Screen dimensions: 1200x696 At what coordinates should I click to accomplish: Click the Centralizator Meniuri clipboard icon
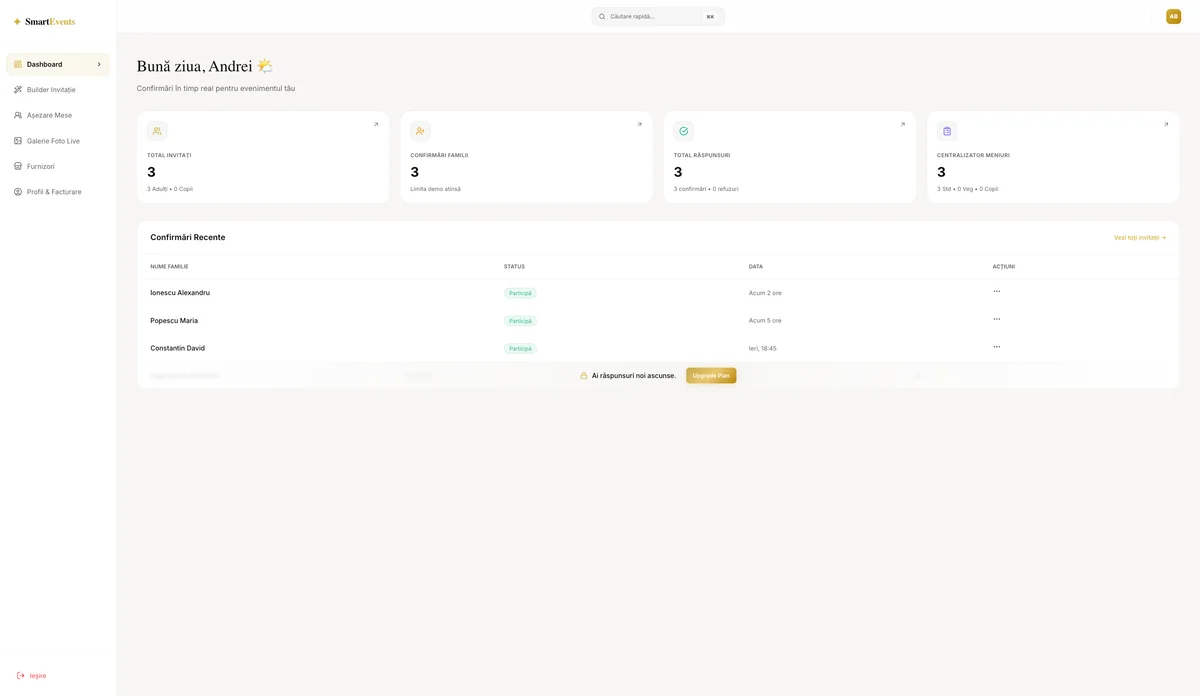947,131
